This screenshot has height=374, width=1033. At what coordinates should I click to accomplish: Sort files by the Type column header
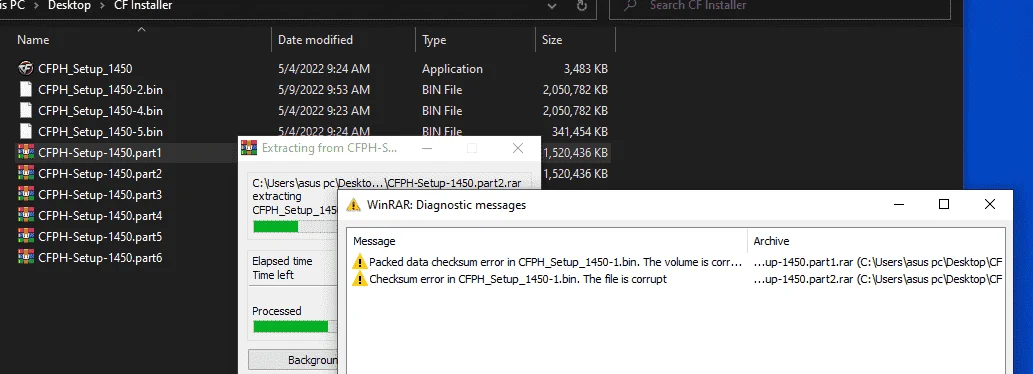click(434, 40)
